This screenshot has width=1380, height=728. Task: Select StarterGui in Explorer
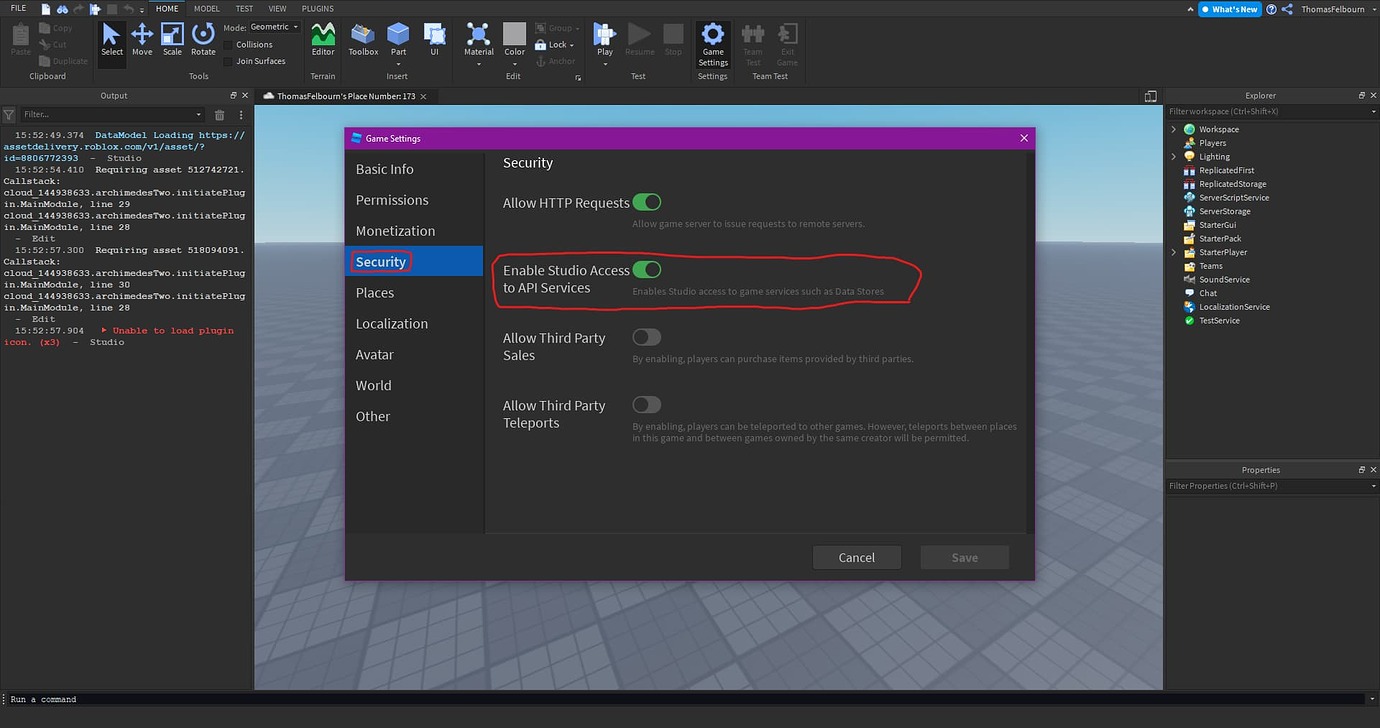[x=1217, y=225]
